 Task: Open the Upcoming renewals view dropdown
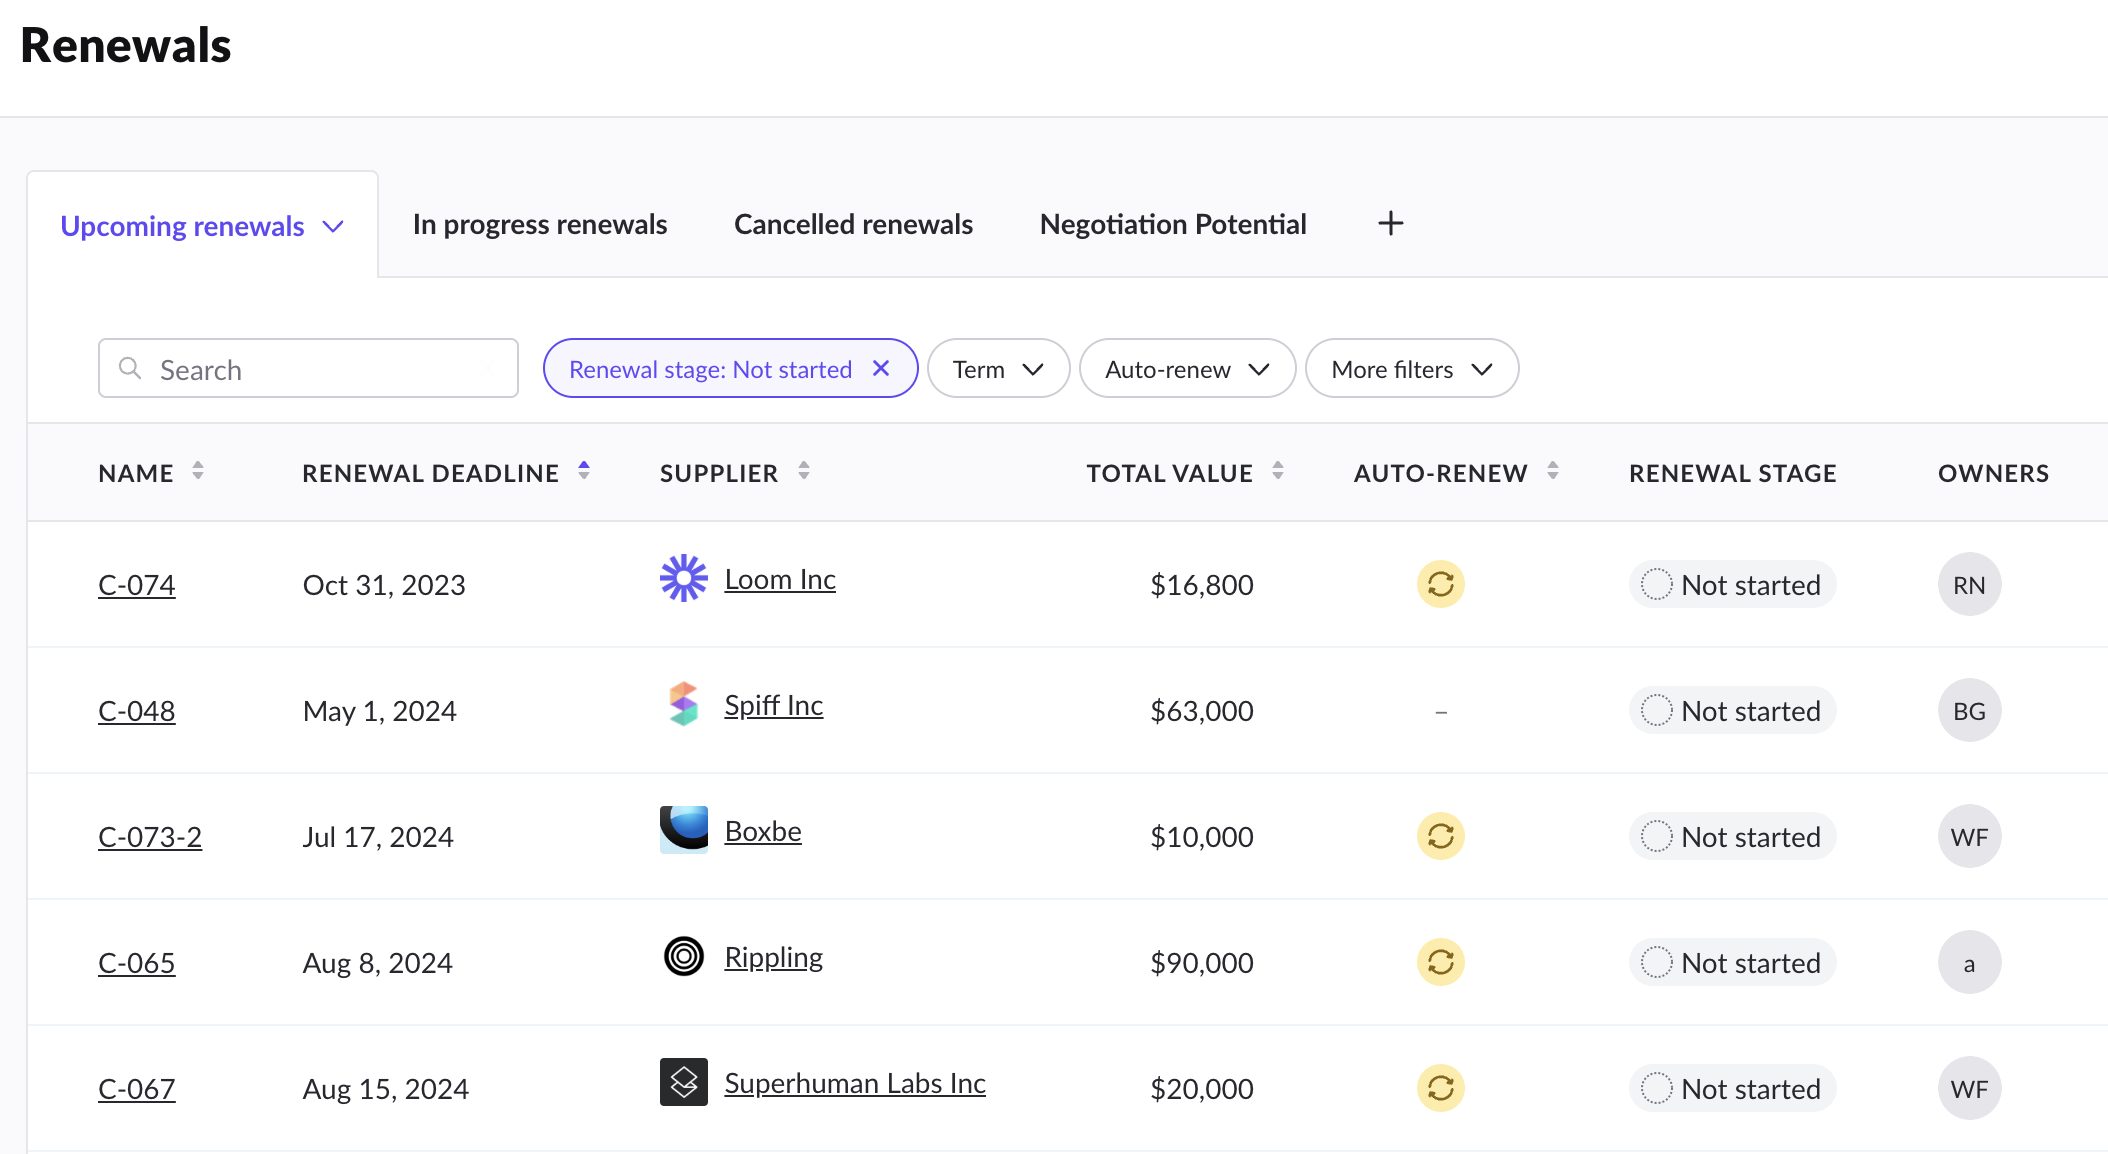pos(333,226)
